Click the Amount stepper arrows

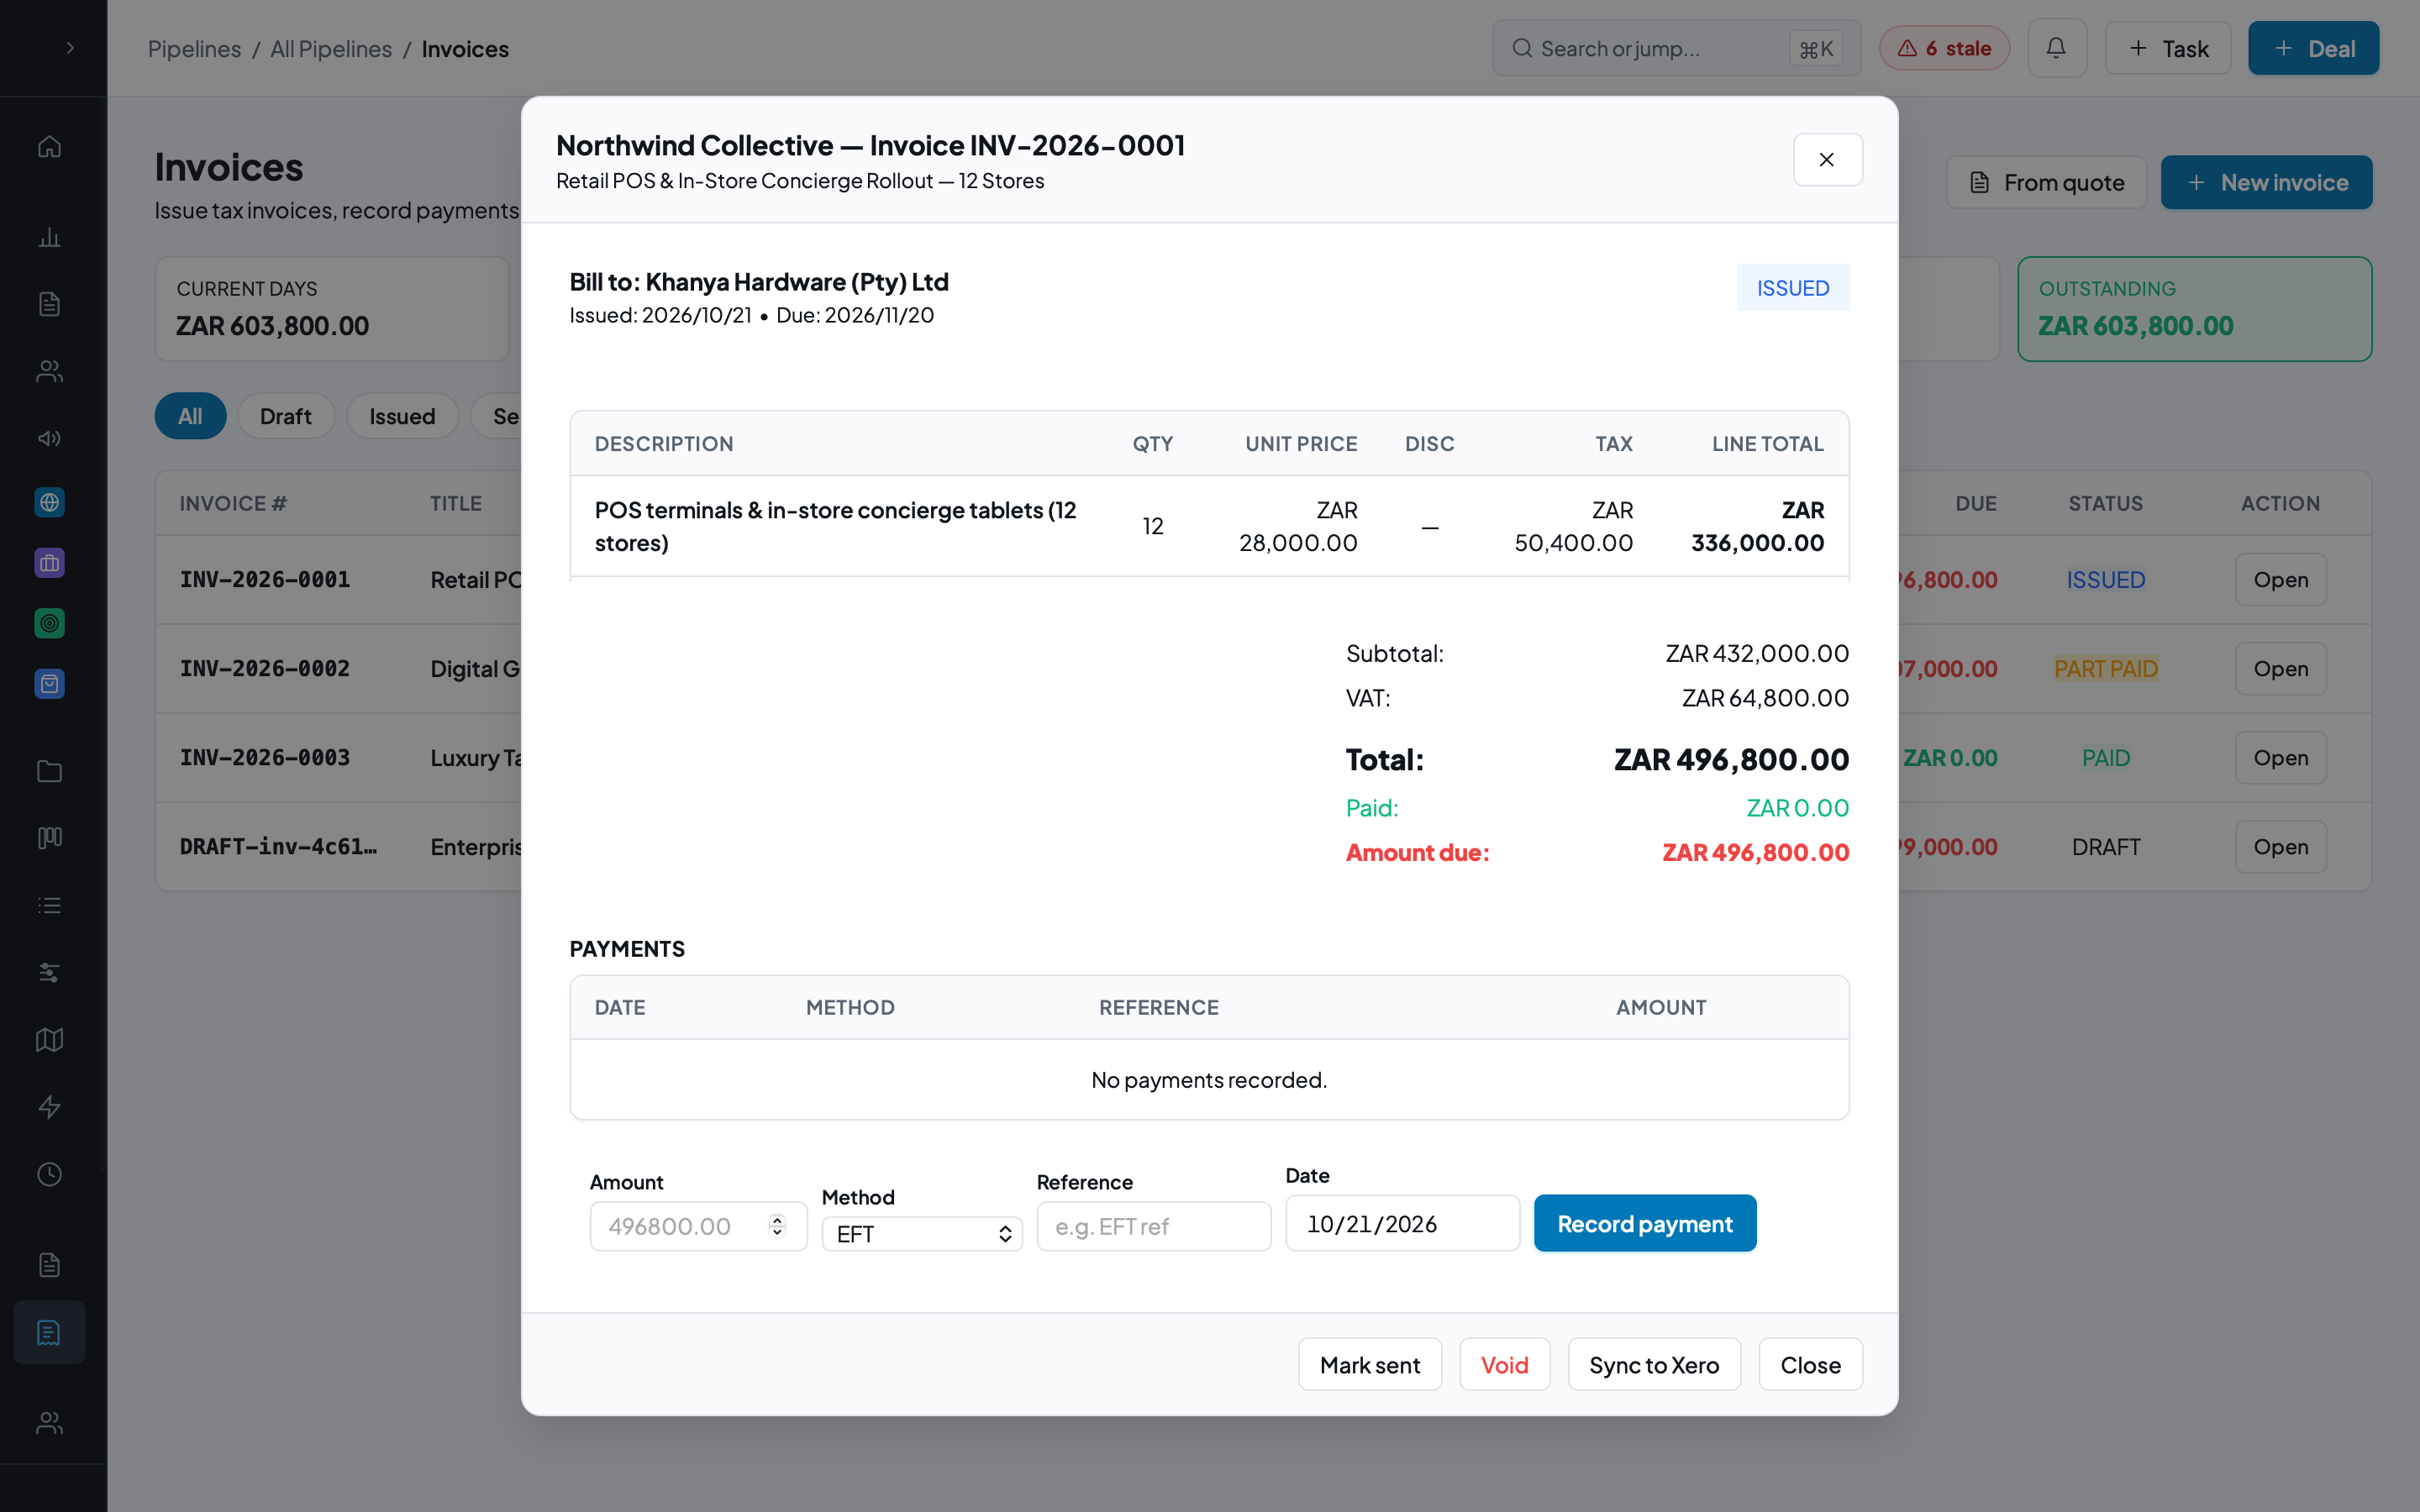pyautogui.click(x=777, y=1226)
